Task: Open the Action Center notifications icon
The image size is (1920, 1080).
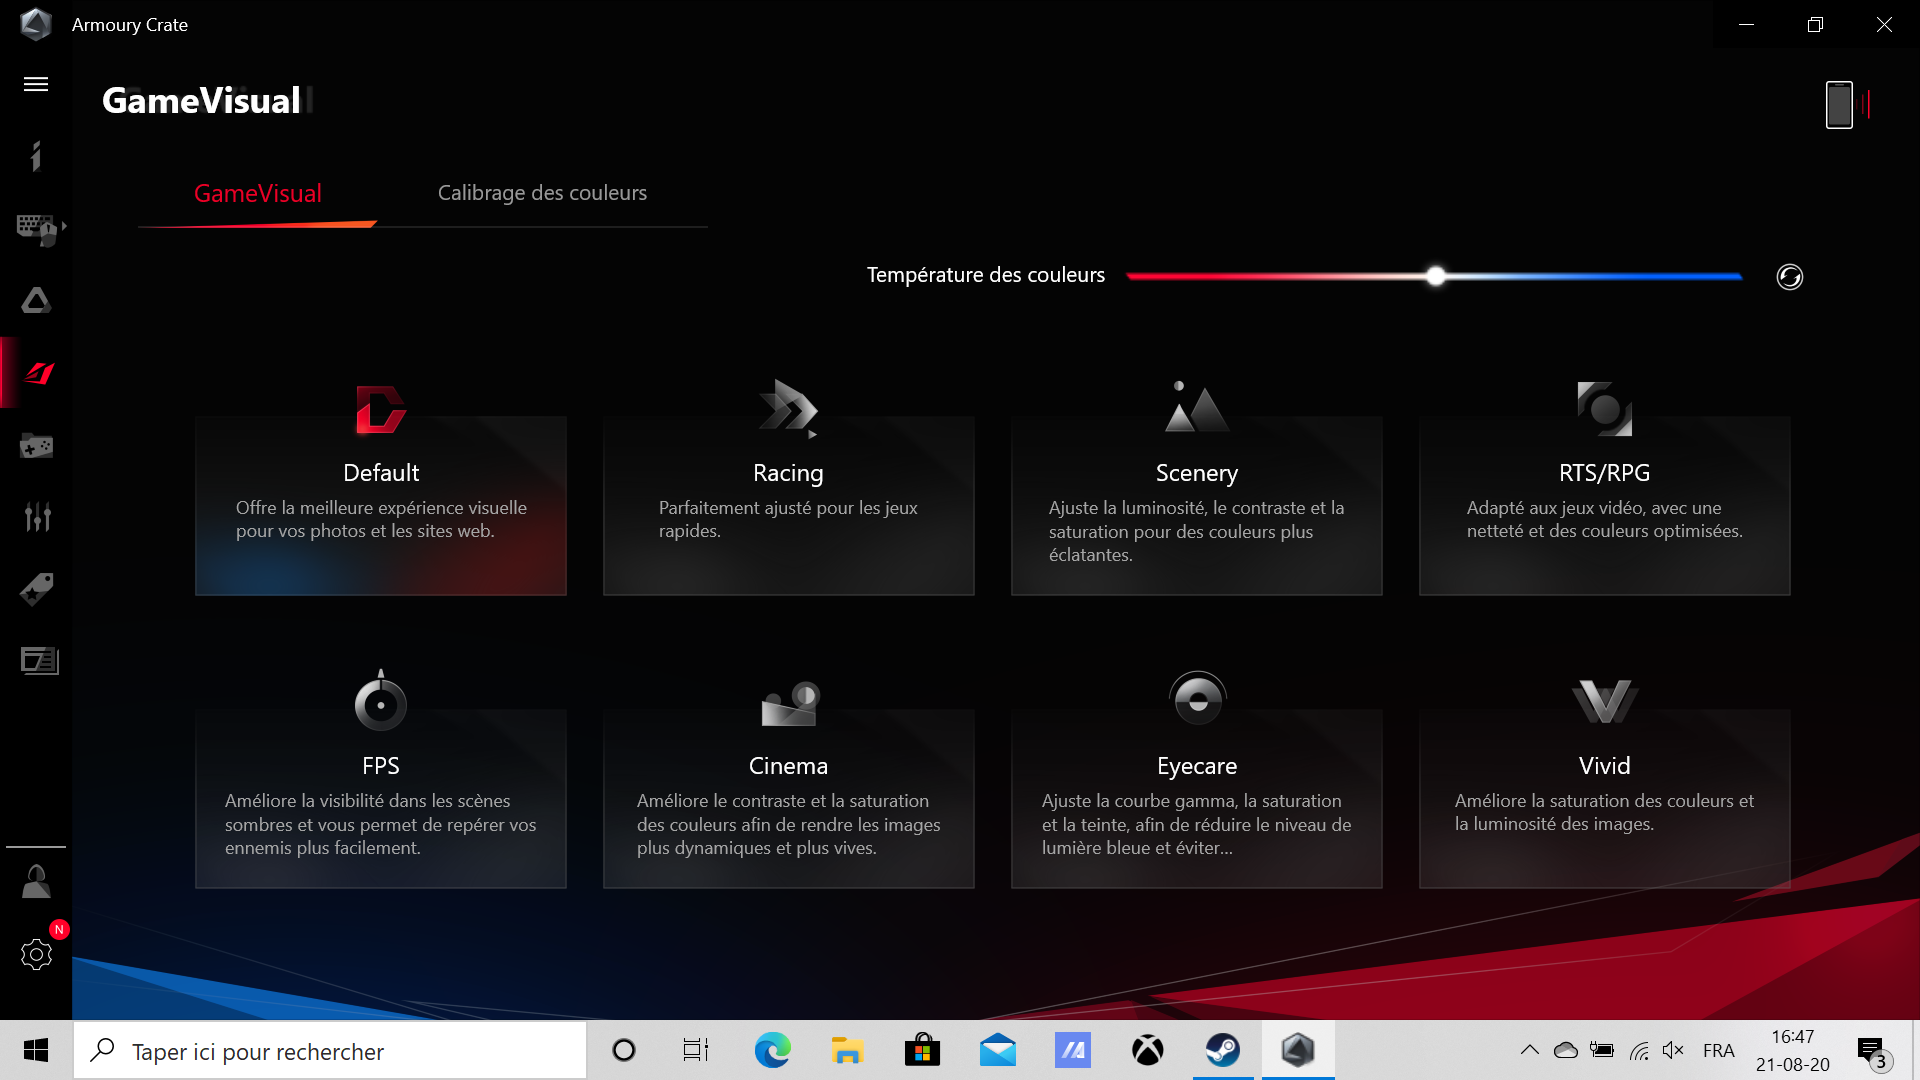Action: click(x=1873, y=1051)
